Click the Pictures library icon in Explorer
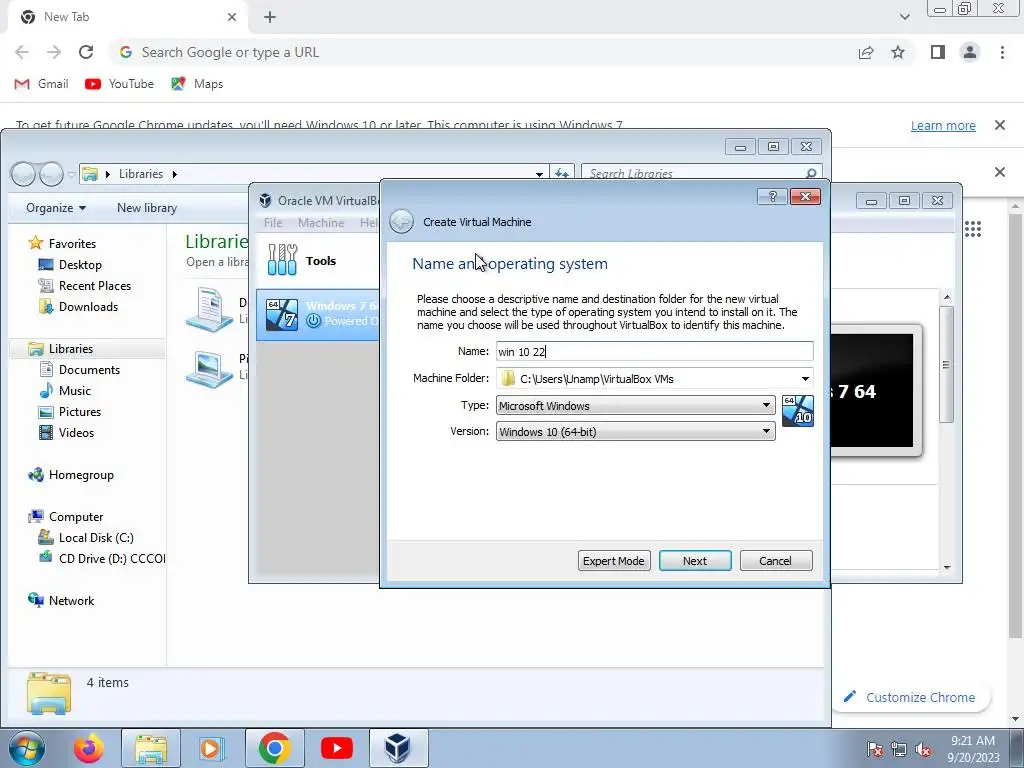 click(x=209, y=370)
